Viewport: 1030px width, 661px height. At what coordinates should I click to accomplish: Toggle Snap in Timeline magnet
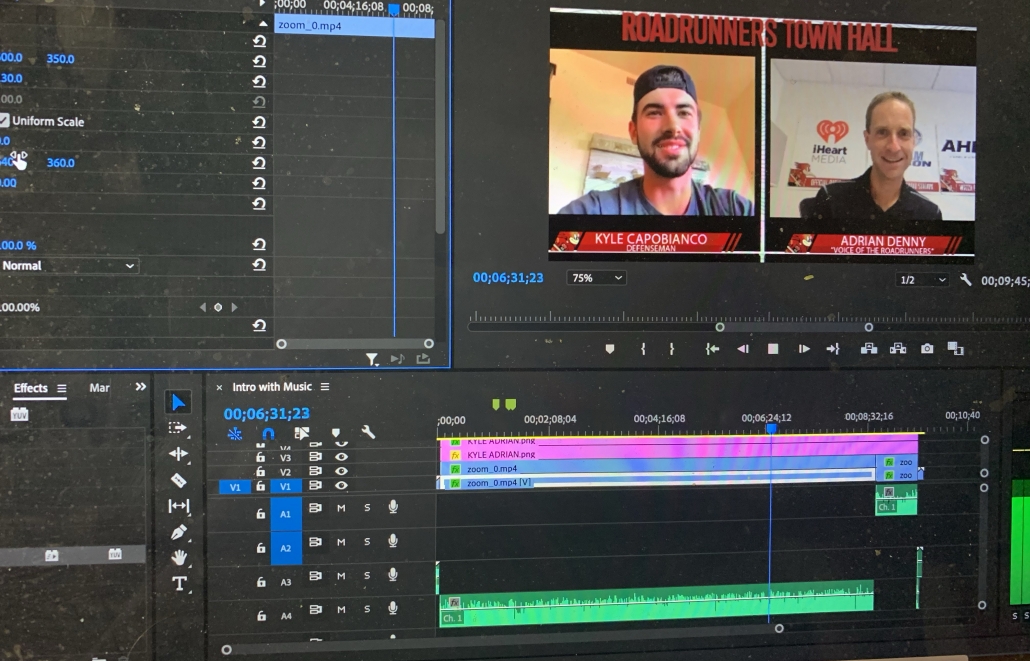tap(268, 433)
